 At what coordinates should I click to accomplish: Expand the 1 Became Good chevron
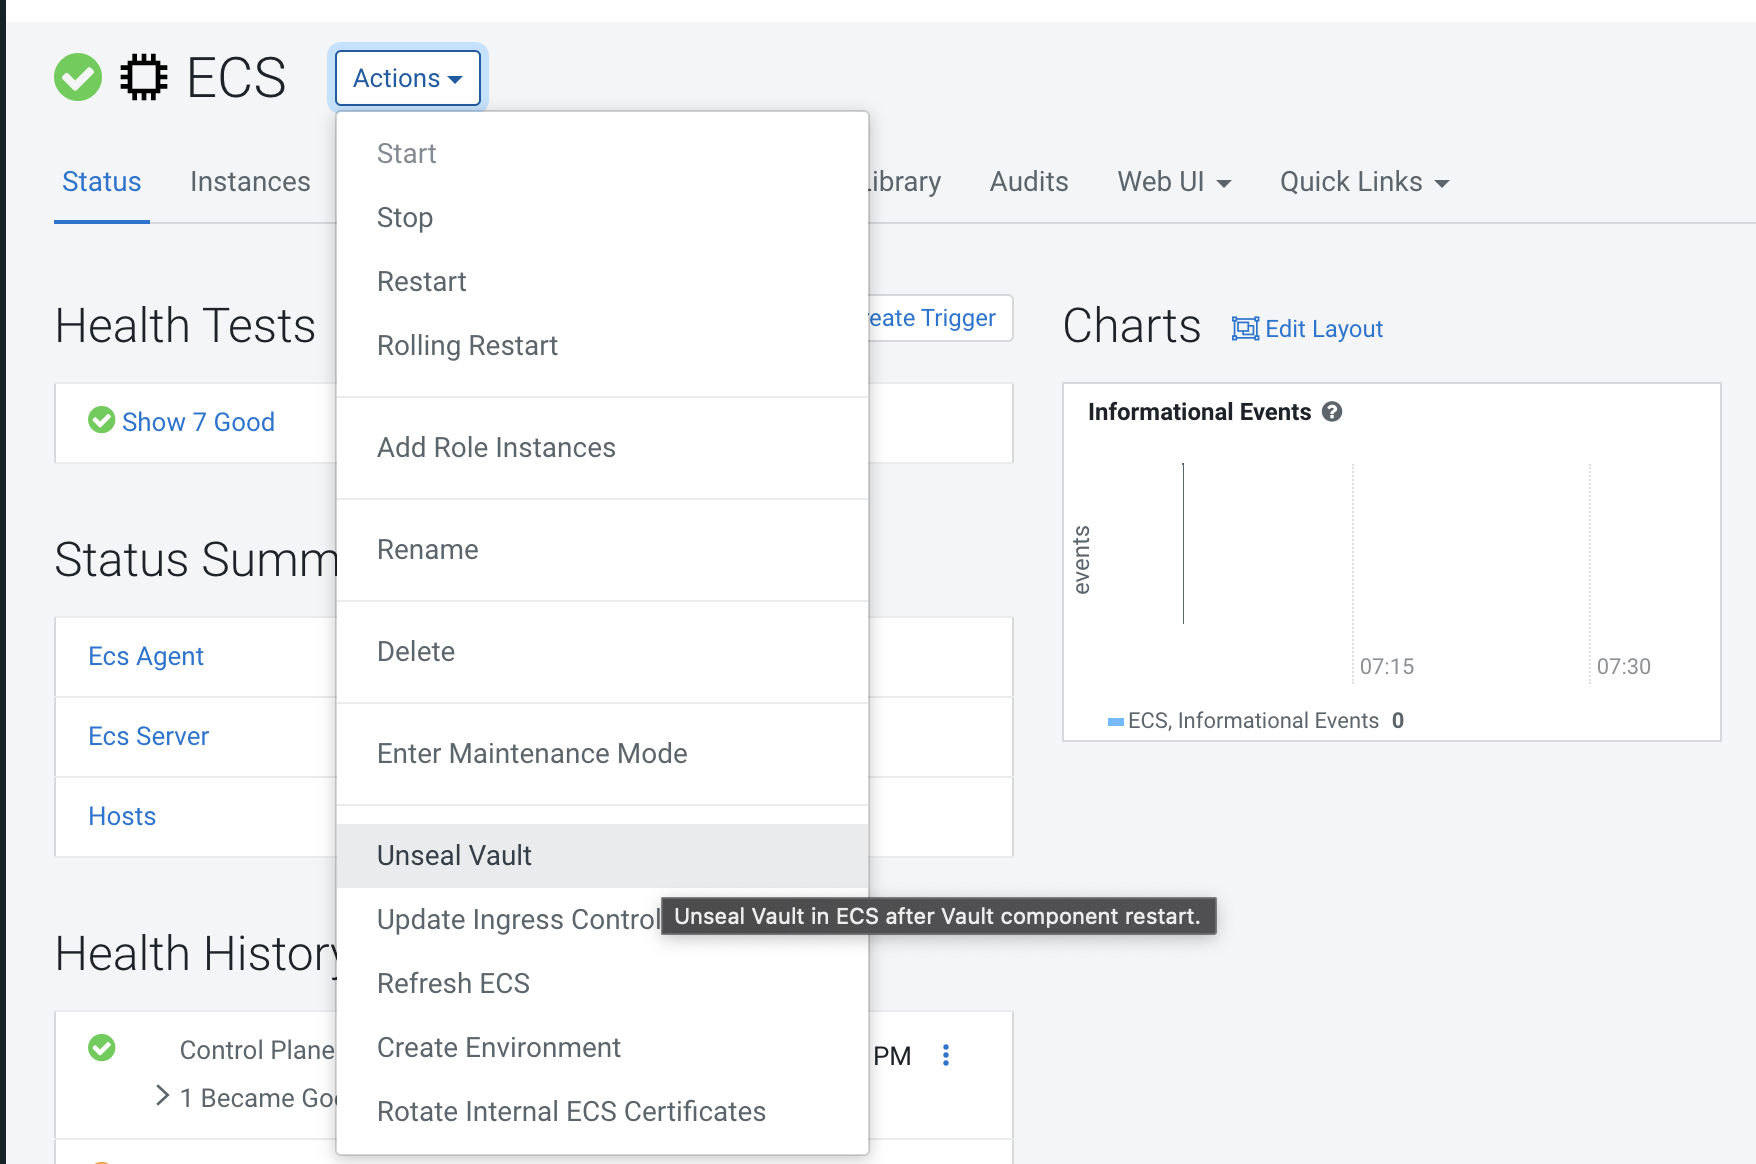point(163,1096)
